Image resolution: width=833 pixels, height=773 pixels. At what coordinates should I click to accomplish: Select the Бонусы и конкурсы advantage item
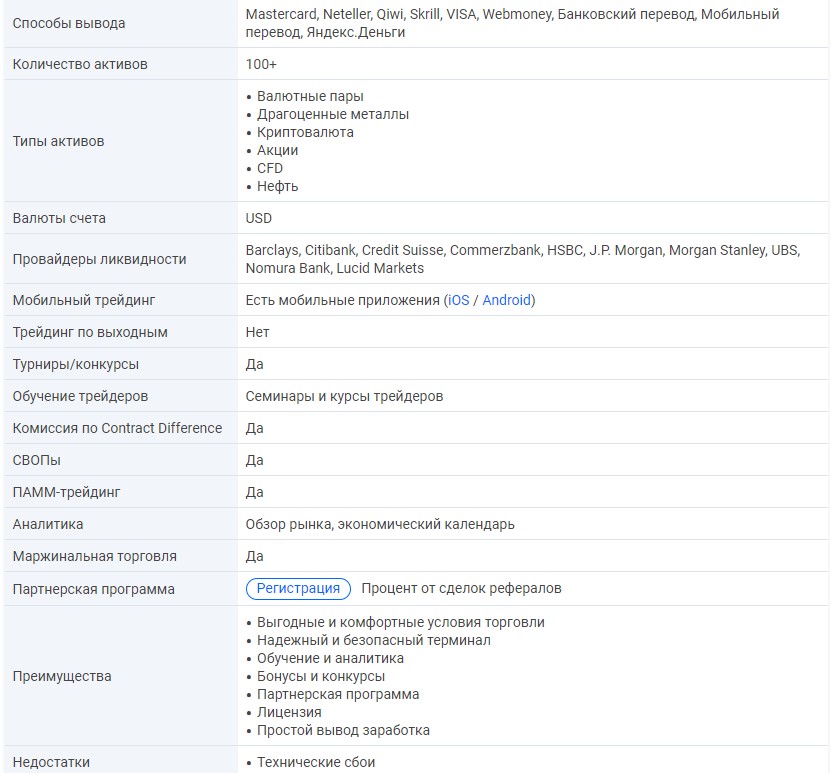pos(320,676)
